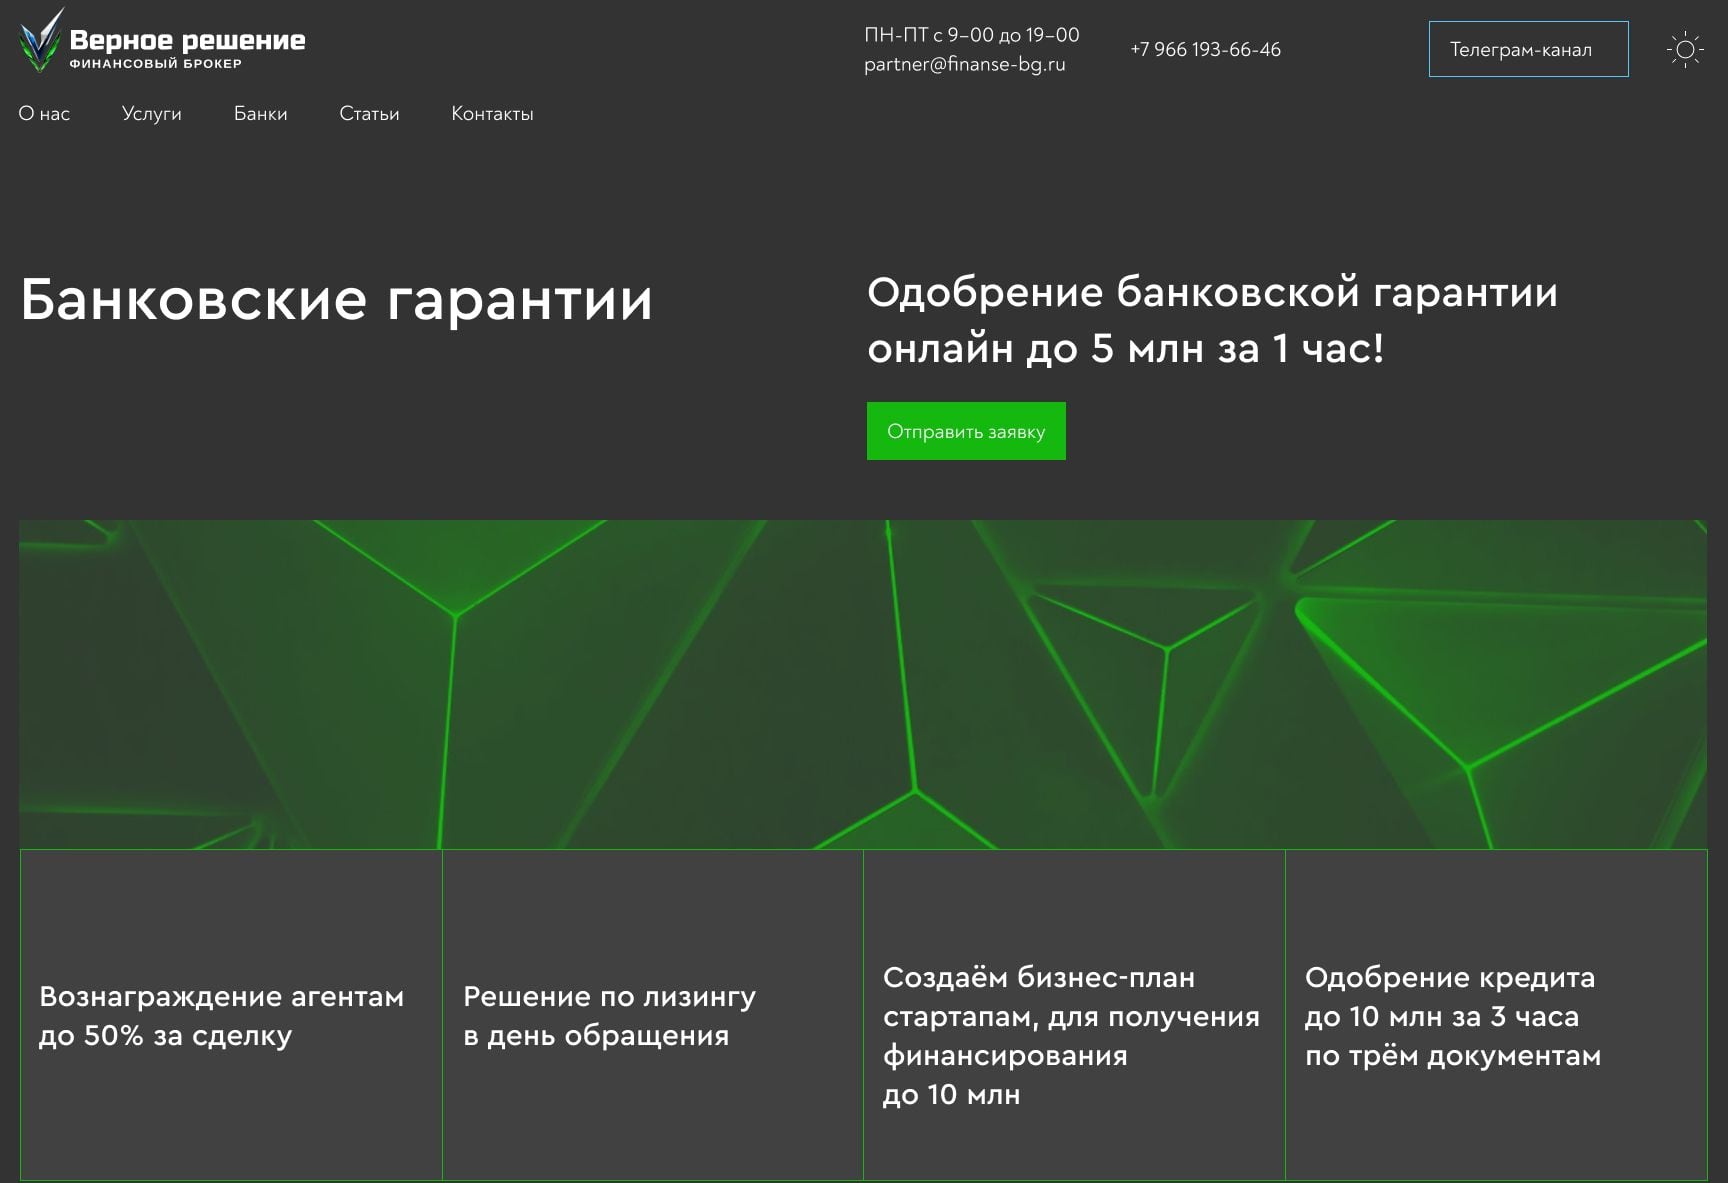Click the Верное решение logo
The image size is (1728, 1183).
click(x=162, y=42)
